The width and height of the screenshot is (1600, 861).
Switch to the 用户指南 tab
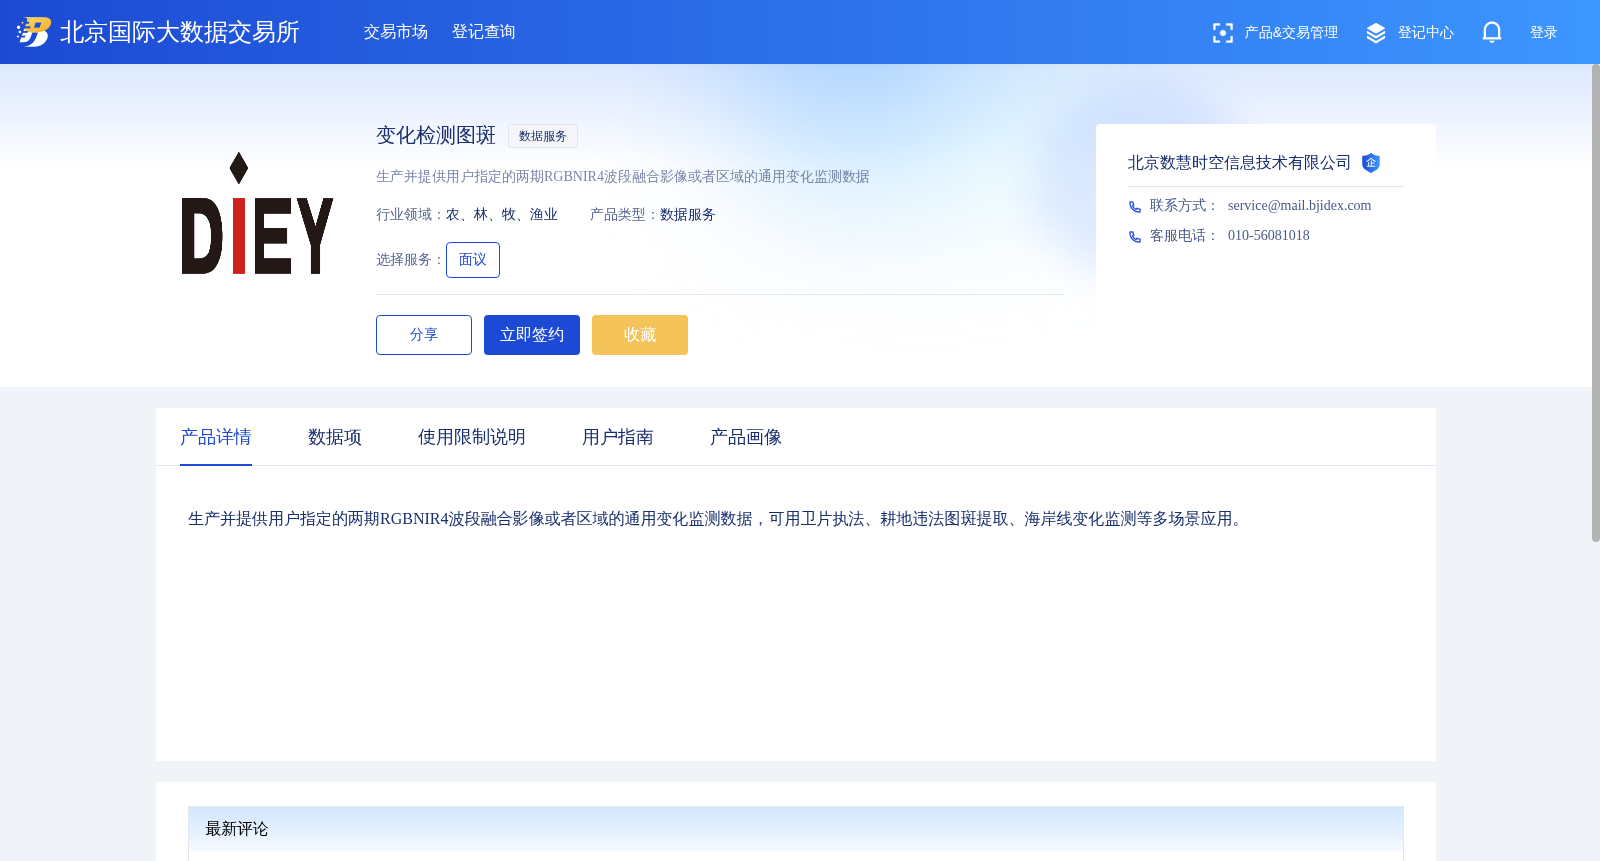tap(618, 437)
